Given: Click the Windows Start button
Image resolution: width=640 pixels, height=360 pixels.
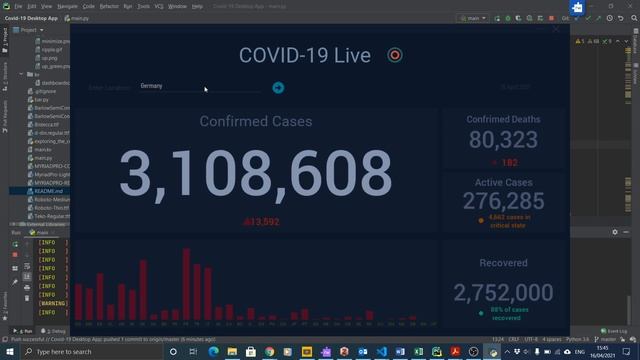Looking at the screenshot, I should point(9,351).
